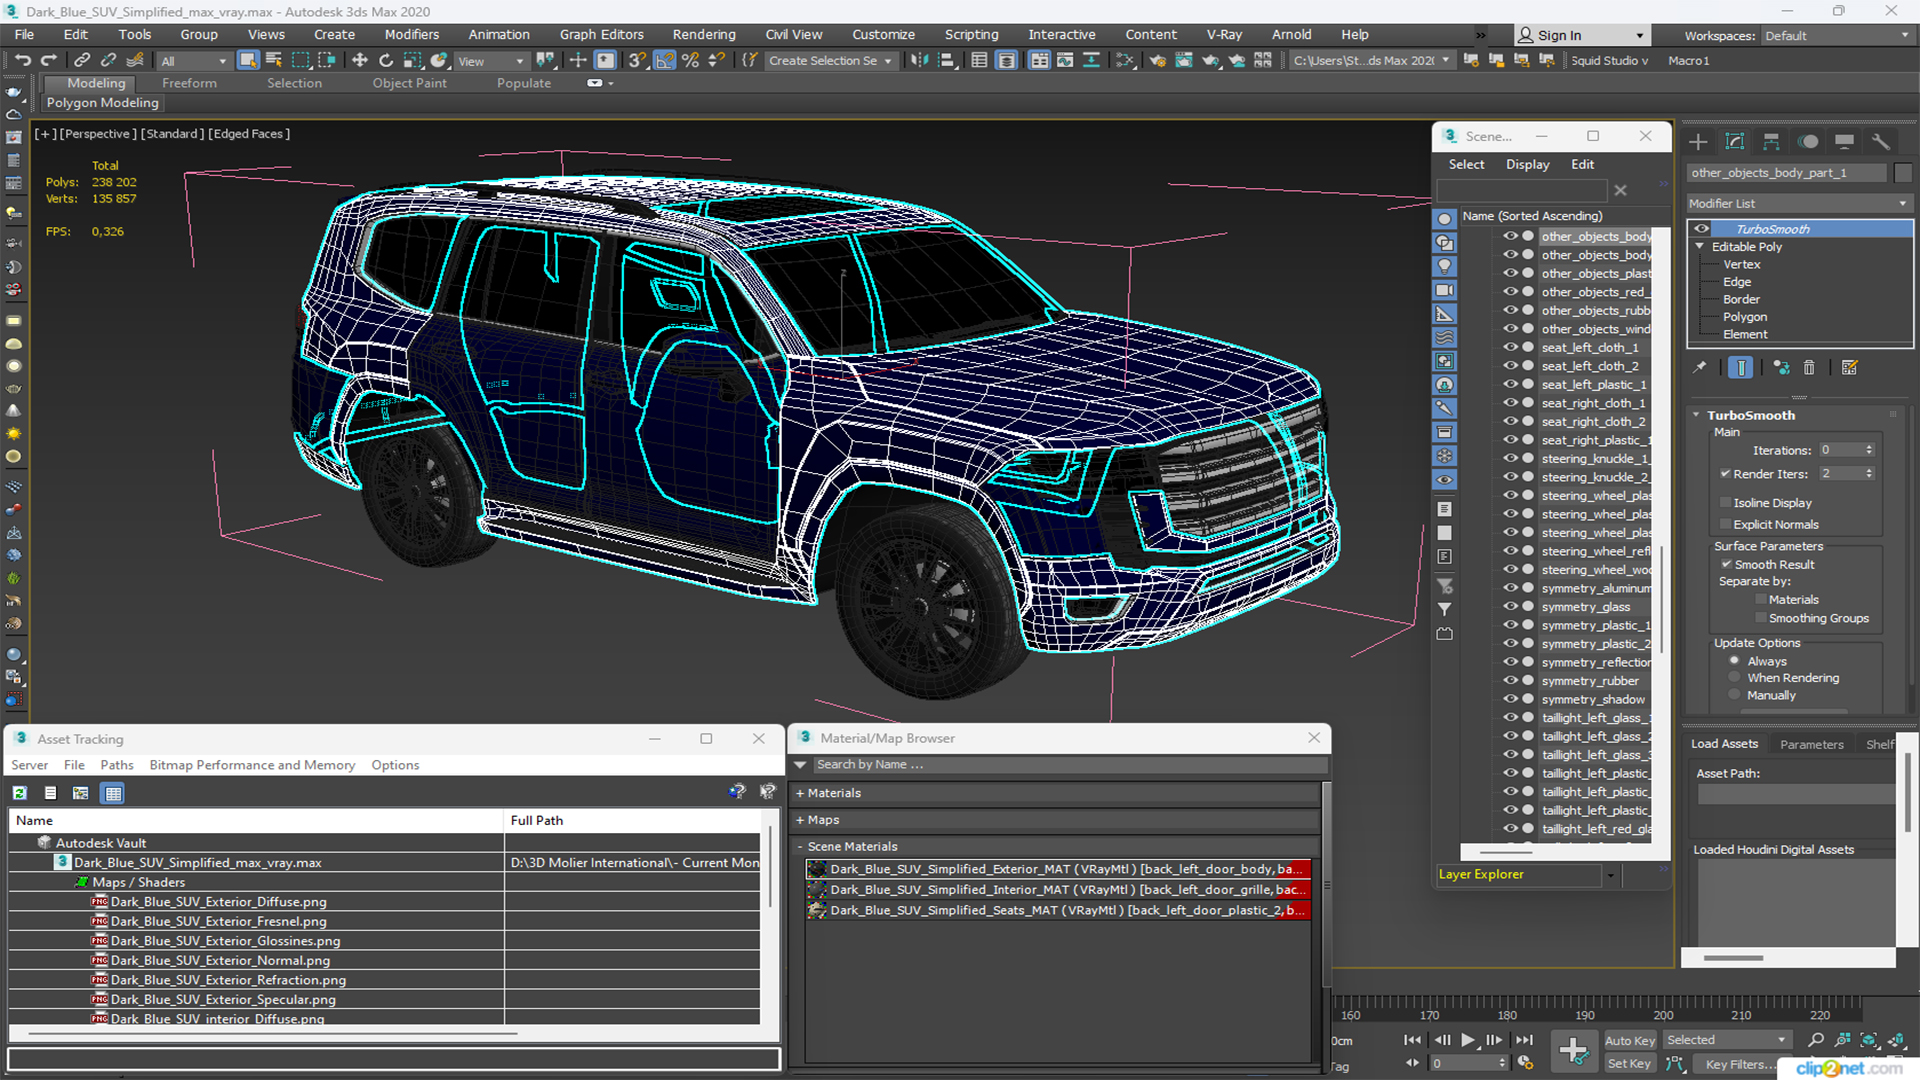Screen dimensions: 1920x1080
Task: Click the Select Object tool
Action: (x=248, y=61)
